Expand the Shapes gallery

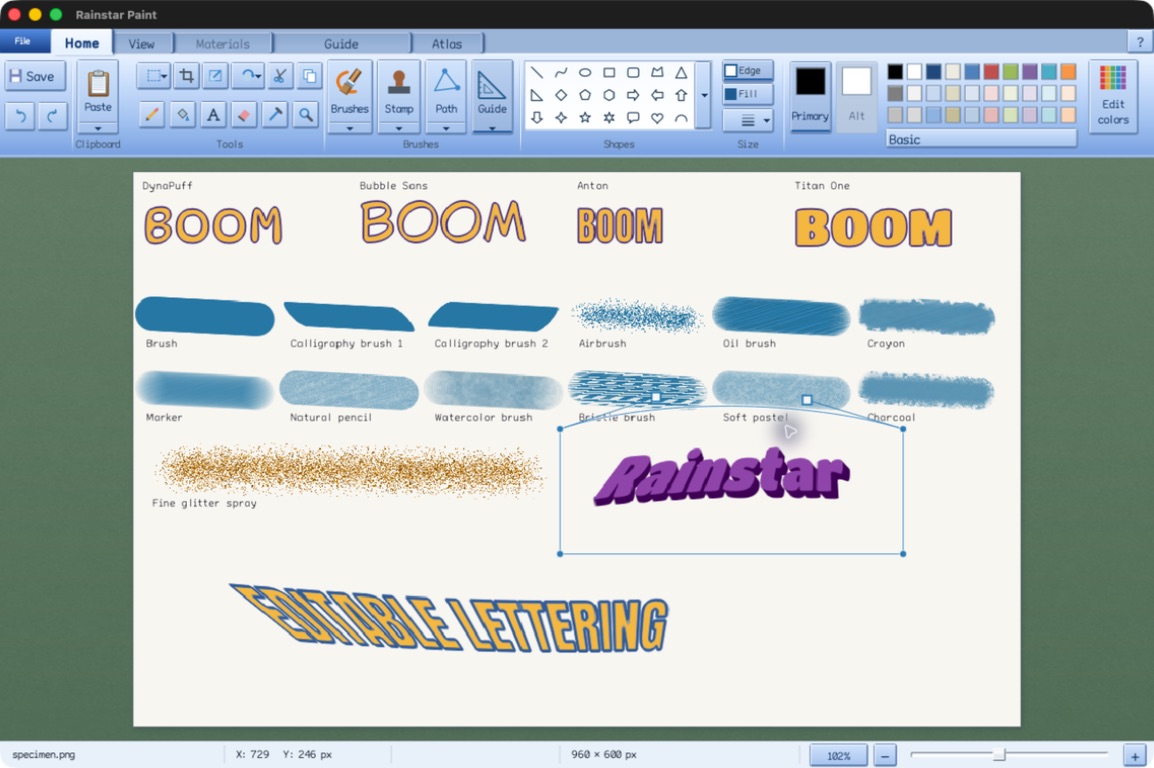[x=704, y=95]
